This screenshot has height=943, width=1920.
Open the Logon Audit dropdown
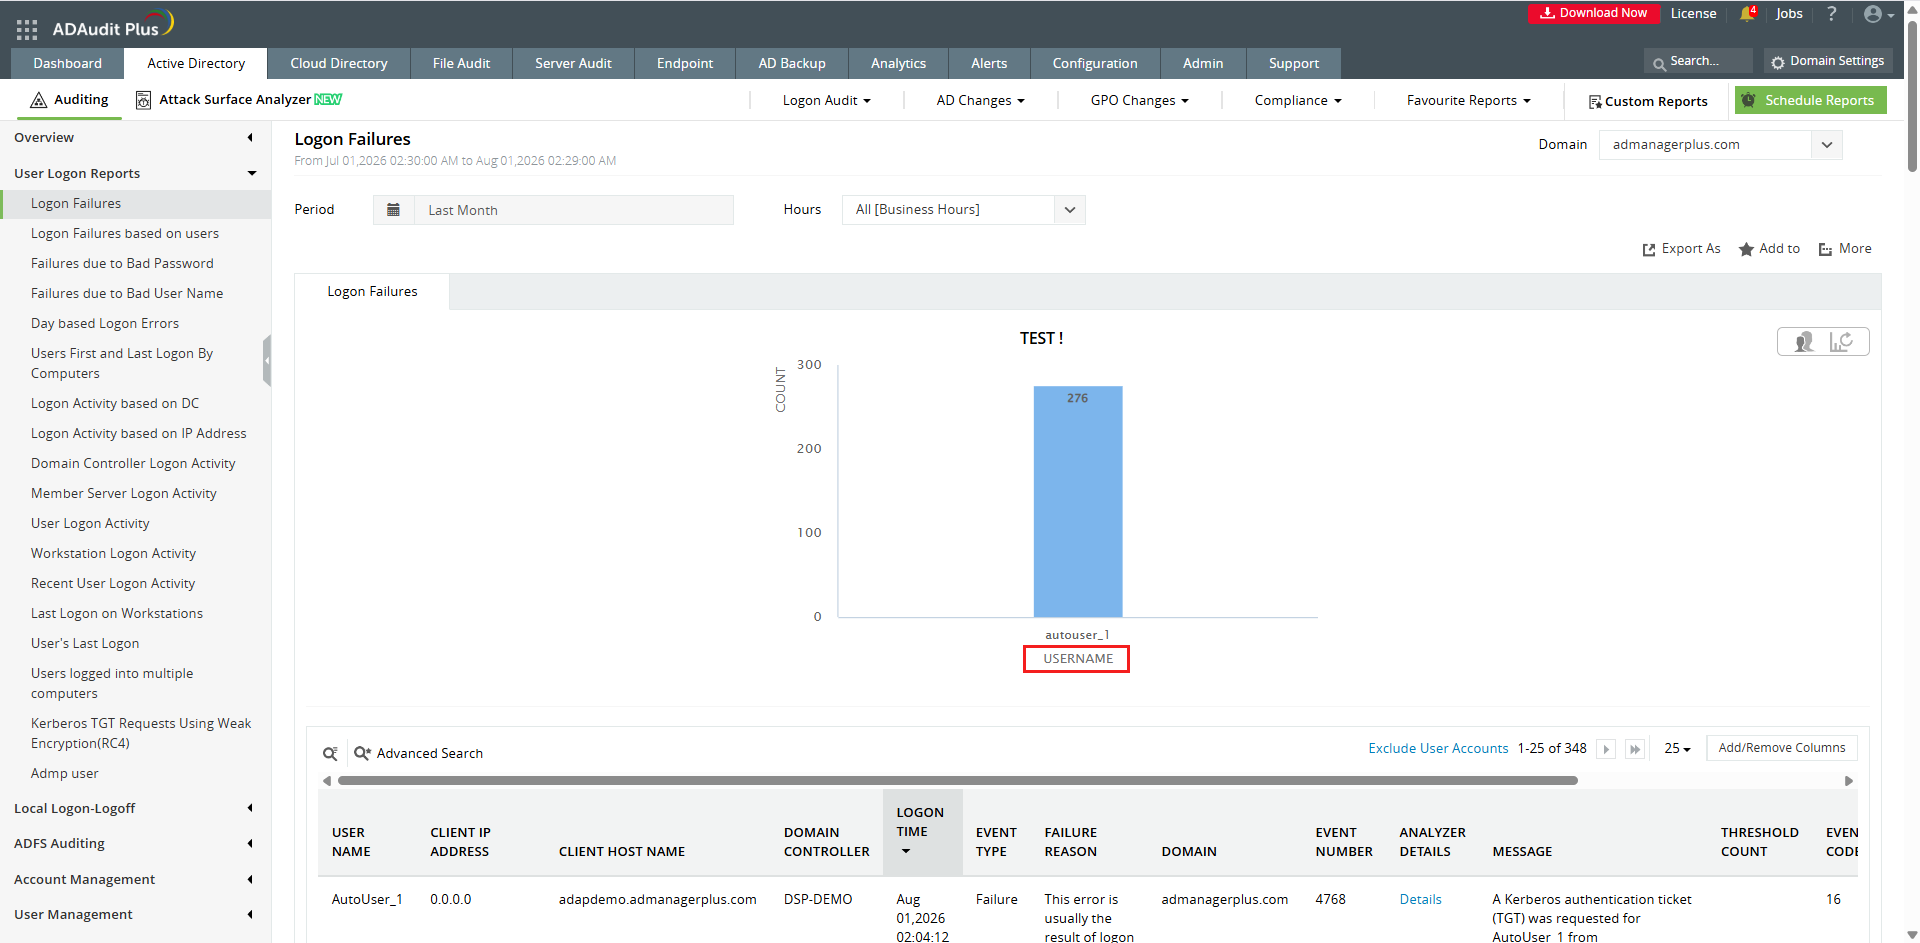point(827,101)
